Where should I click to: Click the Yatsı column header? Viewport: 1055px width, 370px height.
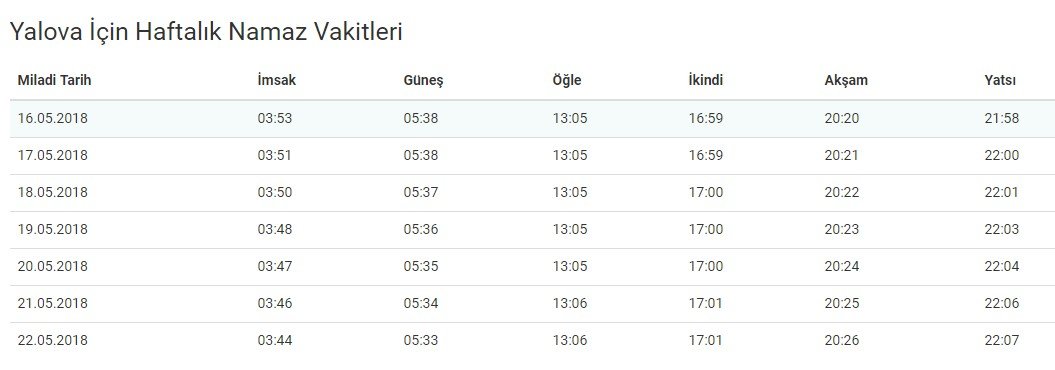(1000, 80)
